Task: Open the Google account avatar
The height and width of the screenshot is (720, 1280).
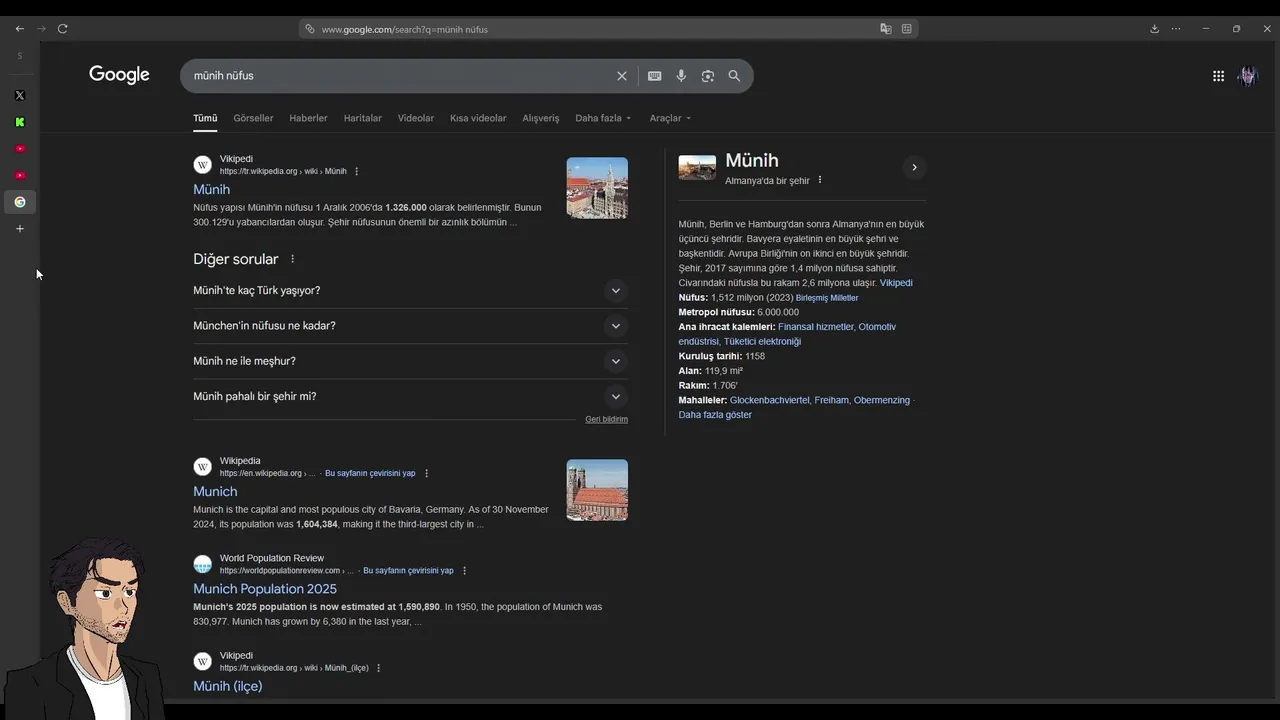Action: [x=1247, y=76]
